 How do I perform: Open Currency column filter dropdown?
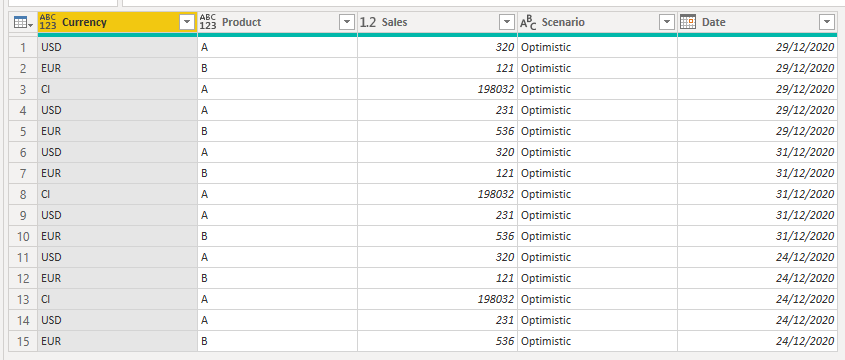187,22
